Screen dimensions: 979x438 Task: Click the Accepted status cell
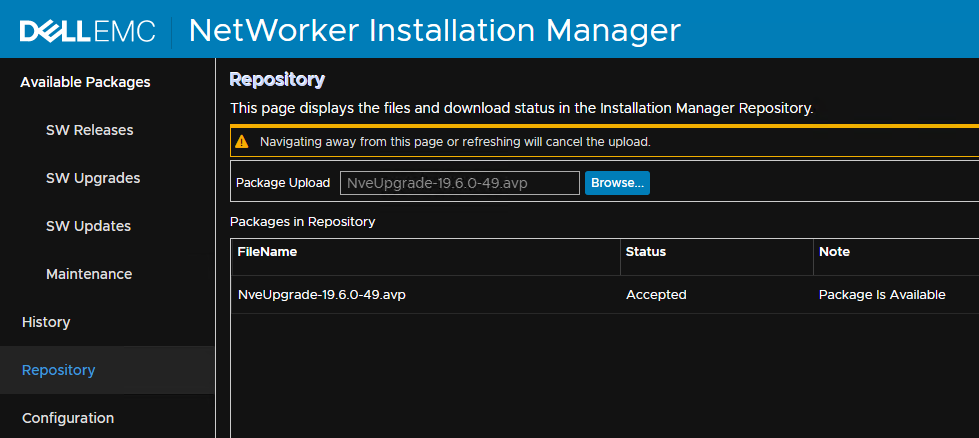[x=656, y=295]
